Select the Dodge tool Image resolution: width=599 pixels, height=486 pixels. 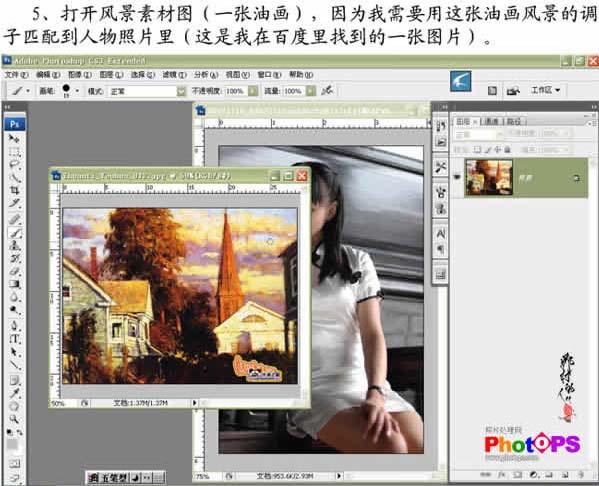[14, 309]
